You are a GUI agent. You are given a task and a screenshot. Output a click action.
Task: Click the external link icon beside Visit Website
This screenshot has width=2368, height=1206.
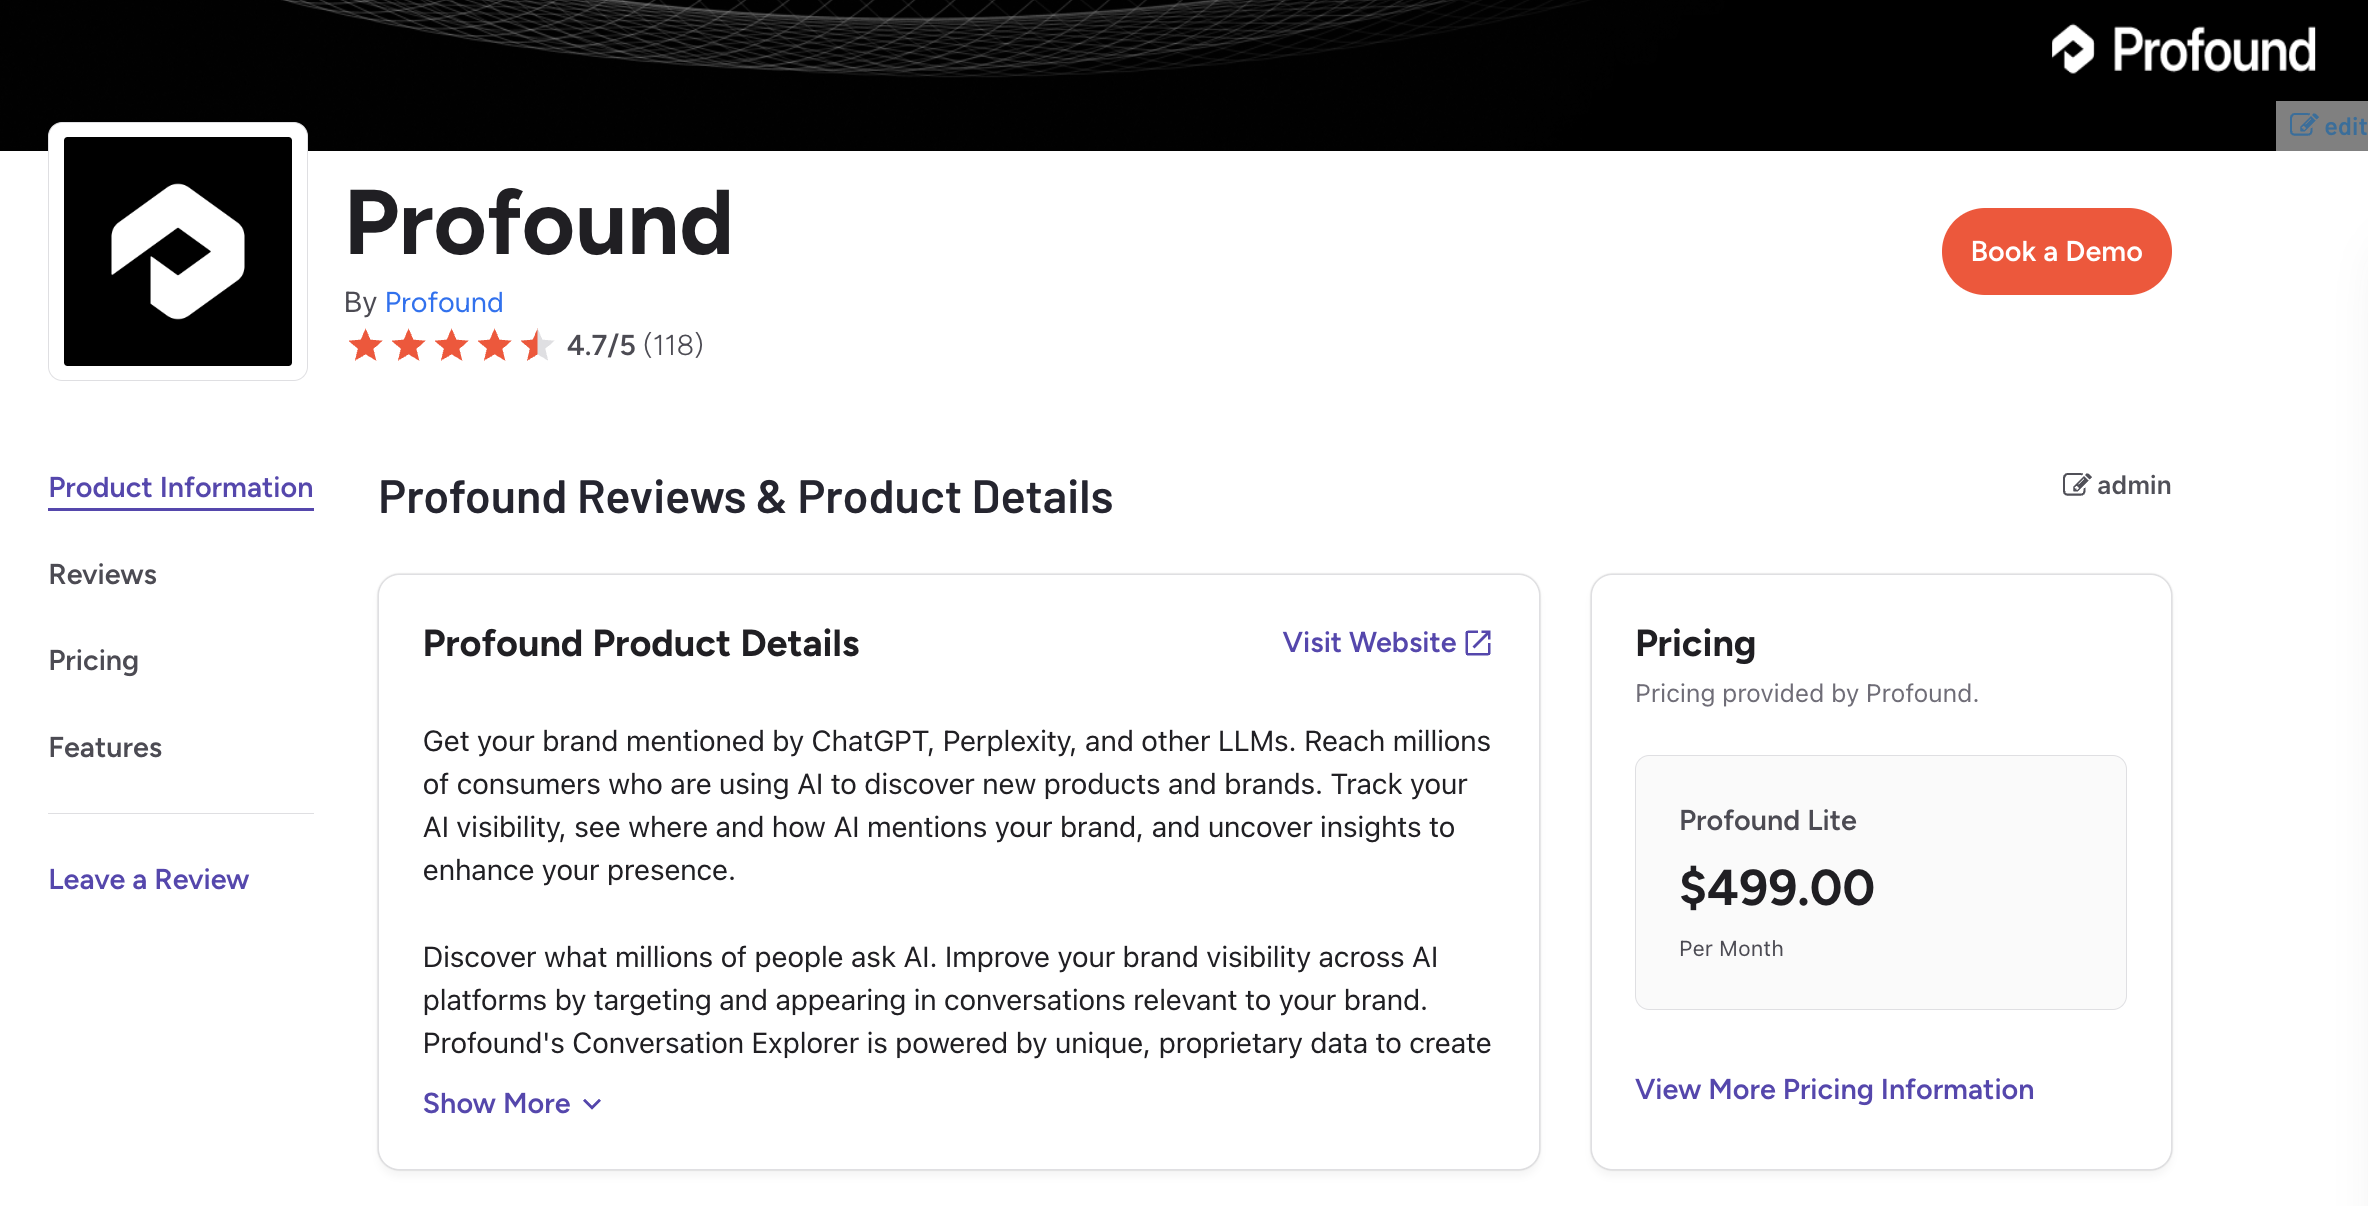pyautogui.click(x=1478, y=642)
